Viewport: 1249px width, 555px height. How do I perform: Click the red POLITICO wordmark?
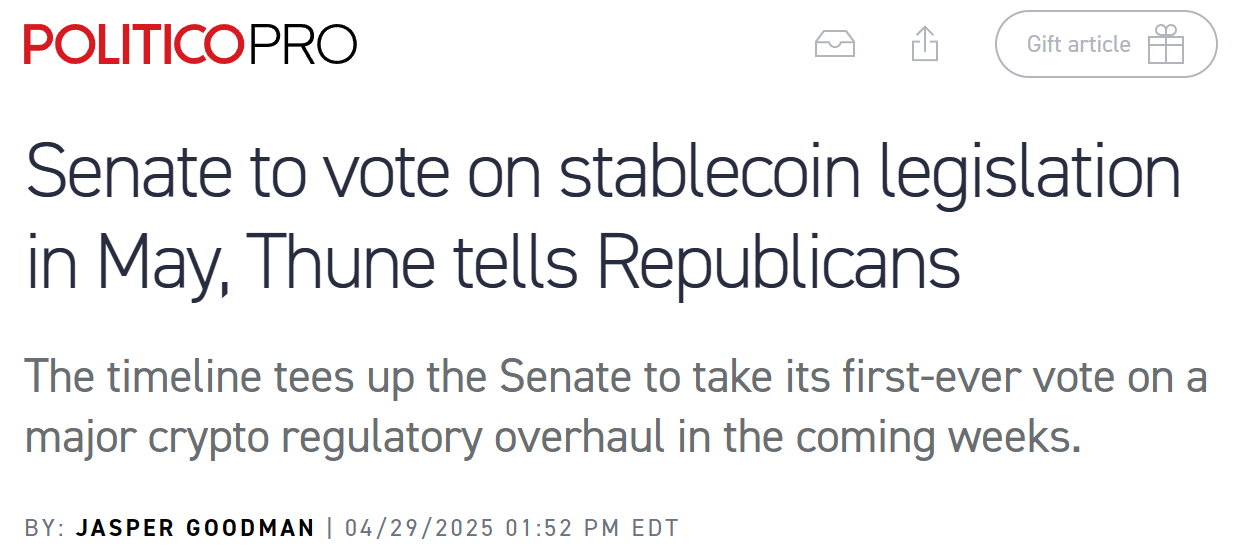(133, 45)
